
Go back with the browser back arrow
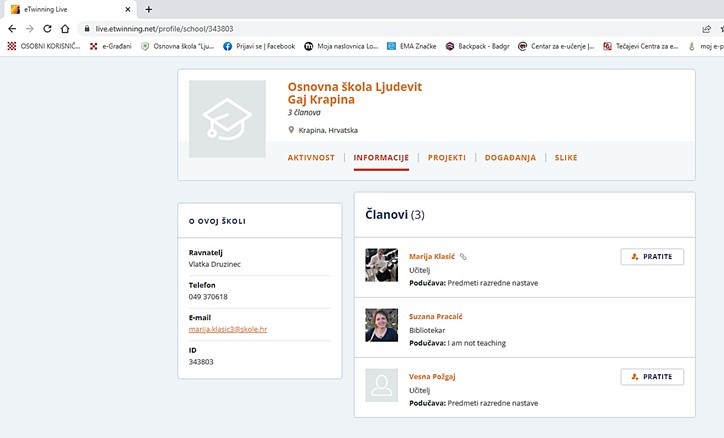pos(12,29)
